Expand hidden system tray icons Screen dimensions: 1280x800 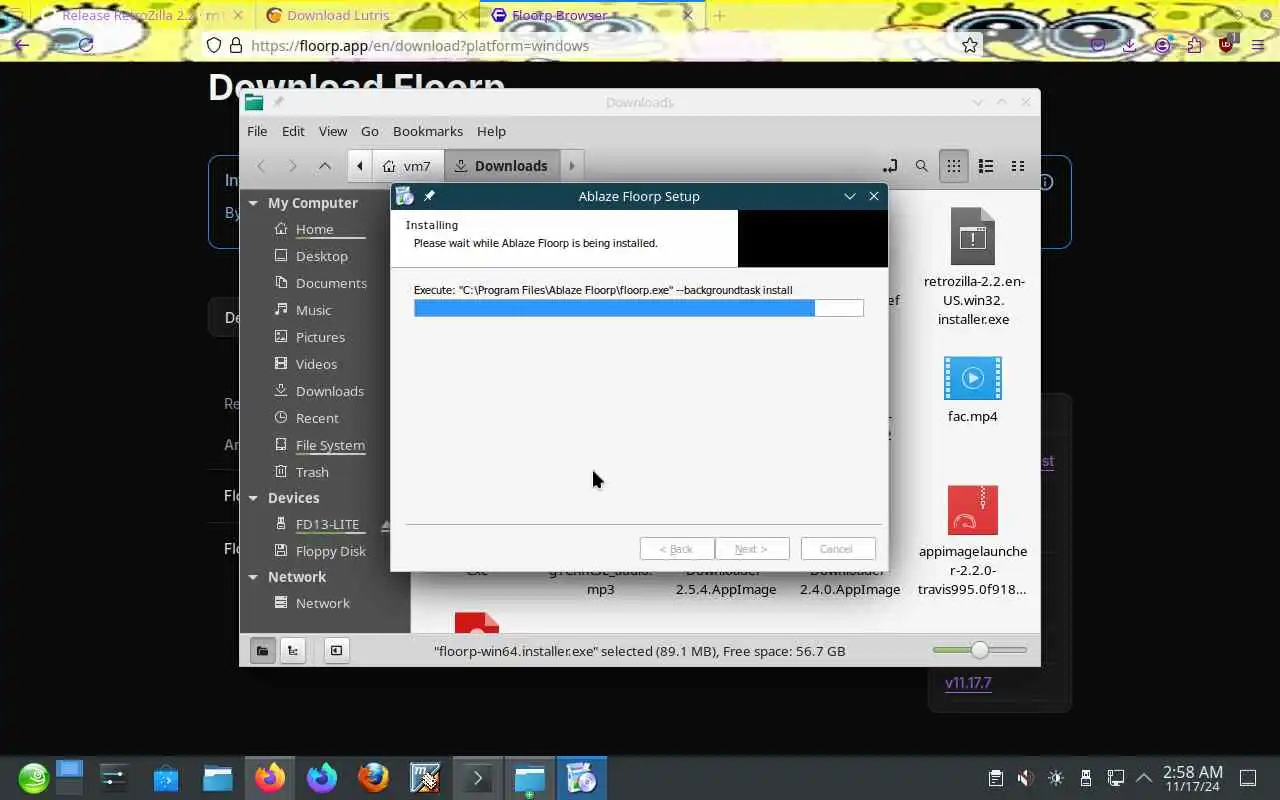tap(1144, 778)
